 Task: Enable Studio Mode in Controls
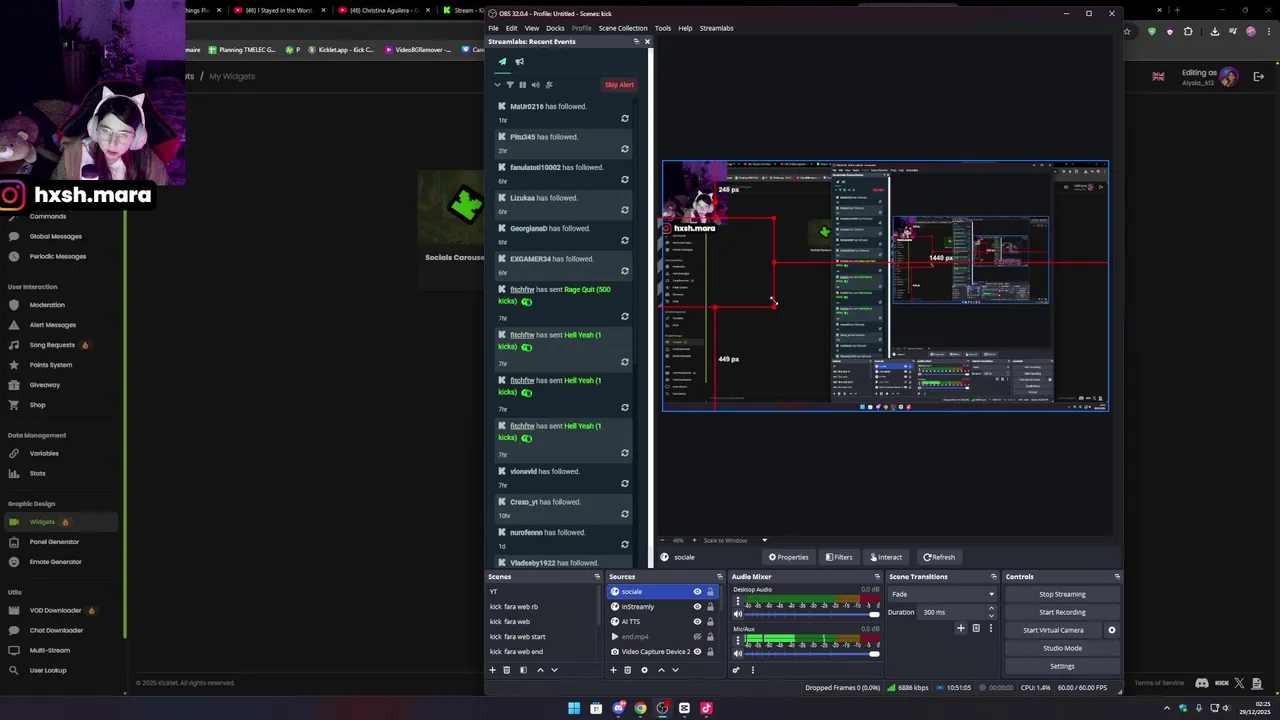[x=1062, y=648]
